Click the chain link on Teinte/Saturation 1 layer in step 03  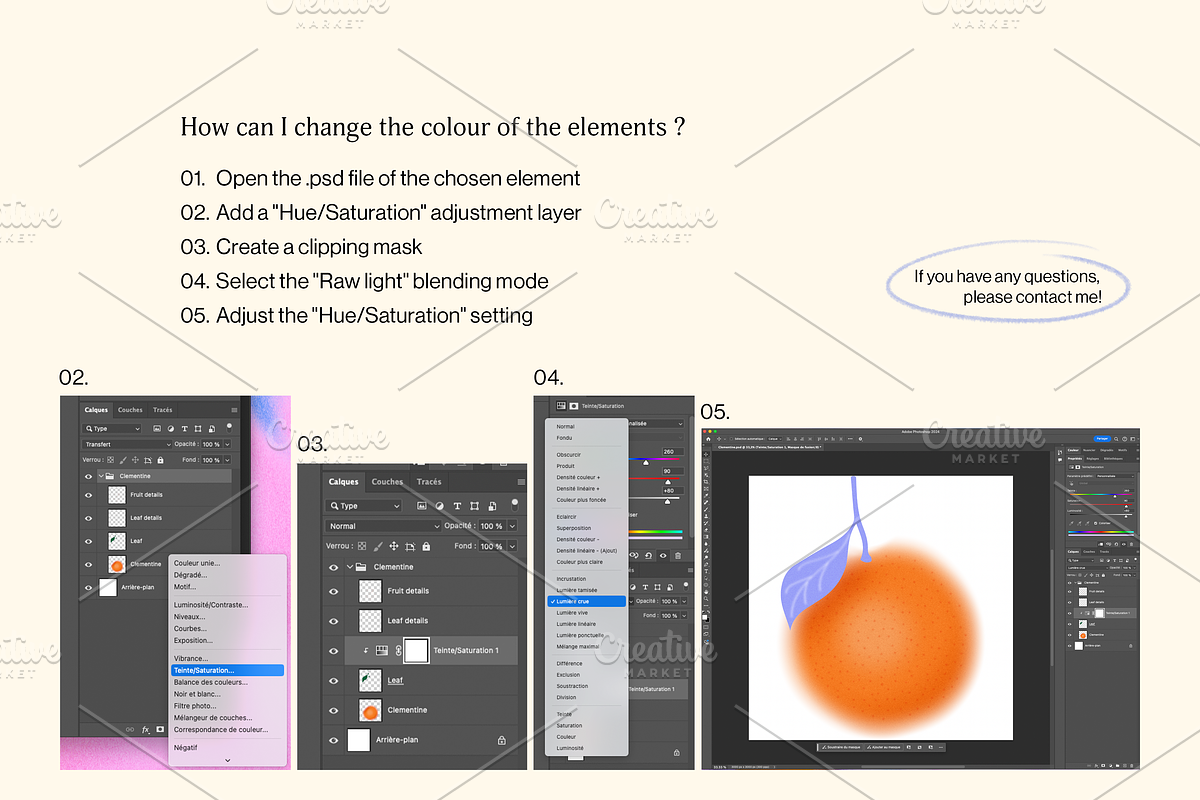(x=396, y=650)
